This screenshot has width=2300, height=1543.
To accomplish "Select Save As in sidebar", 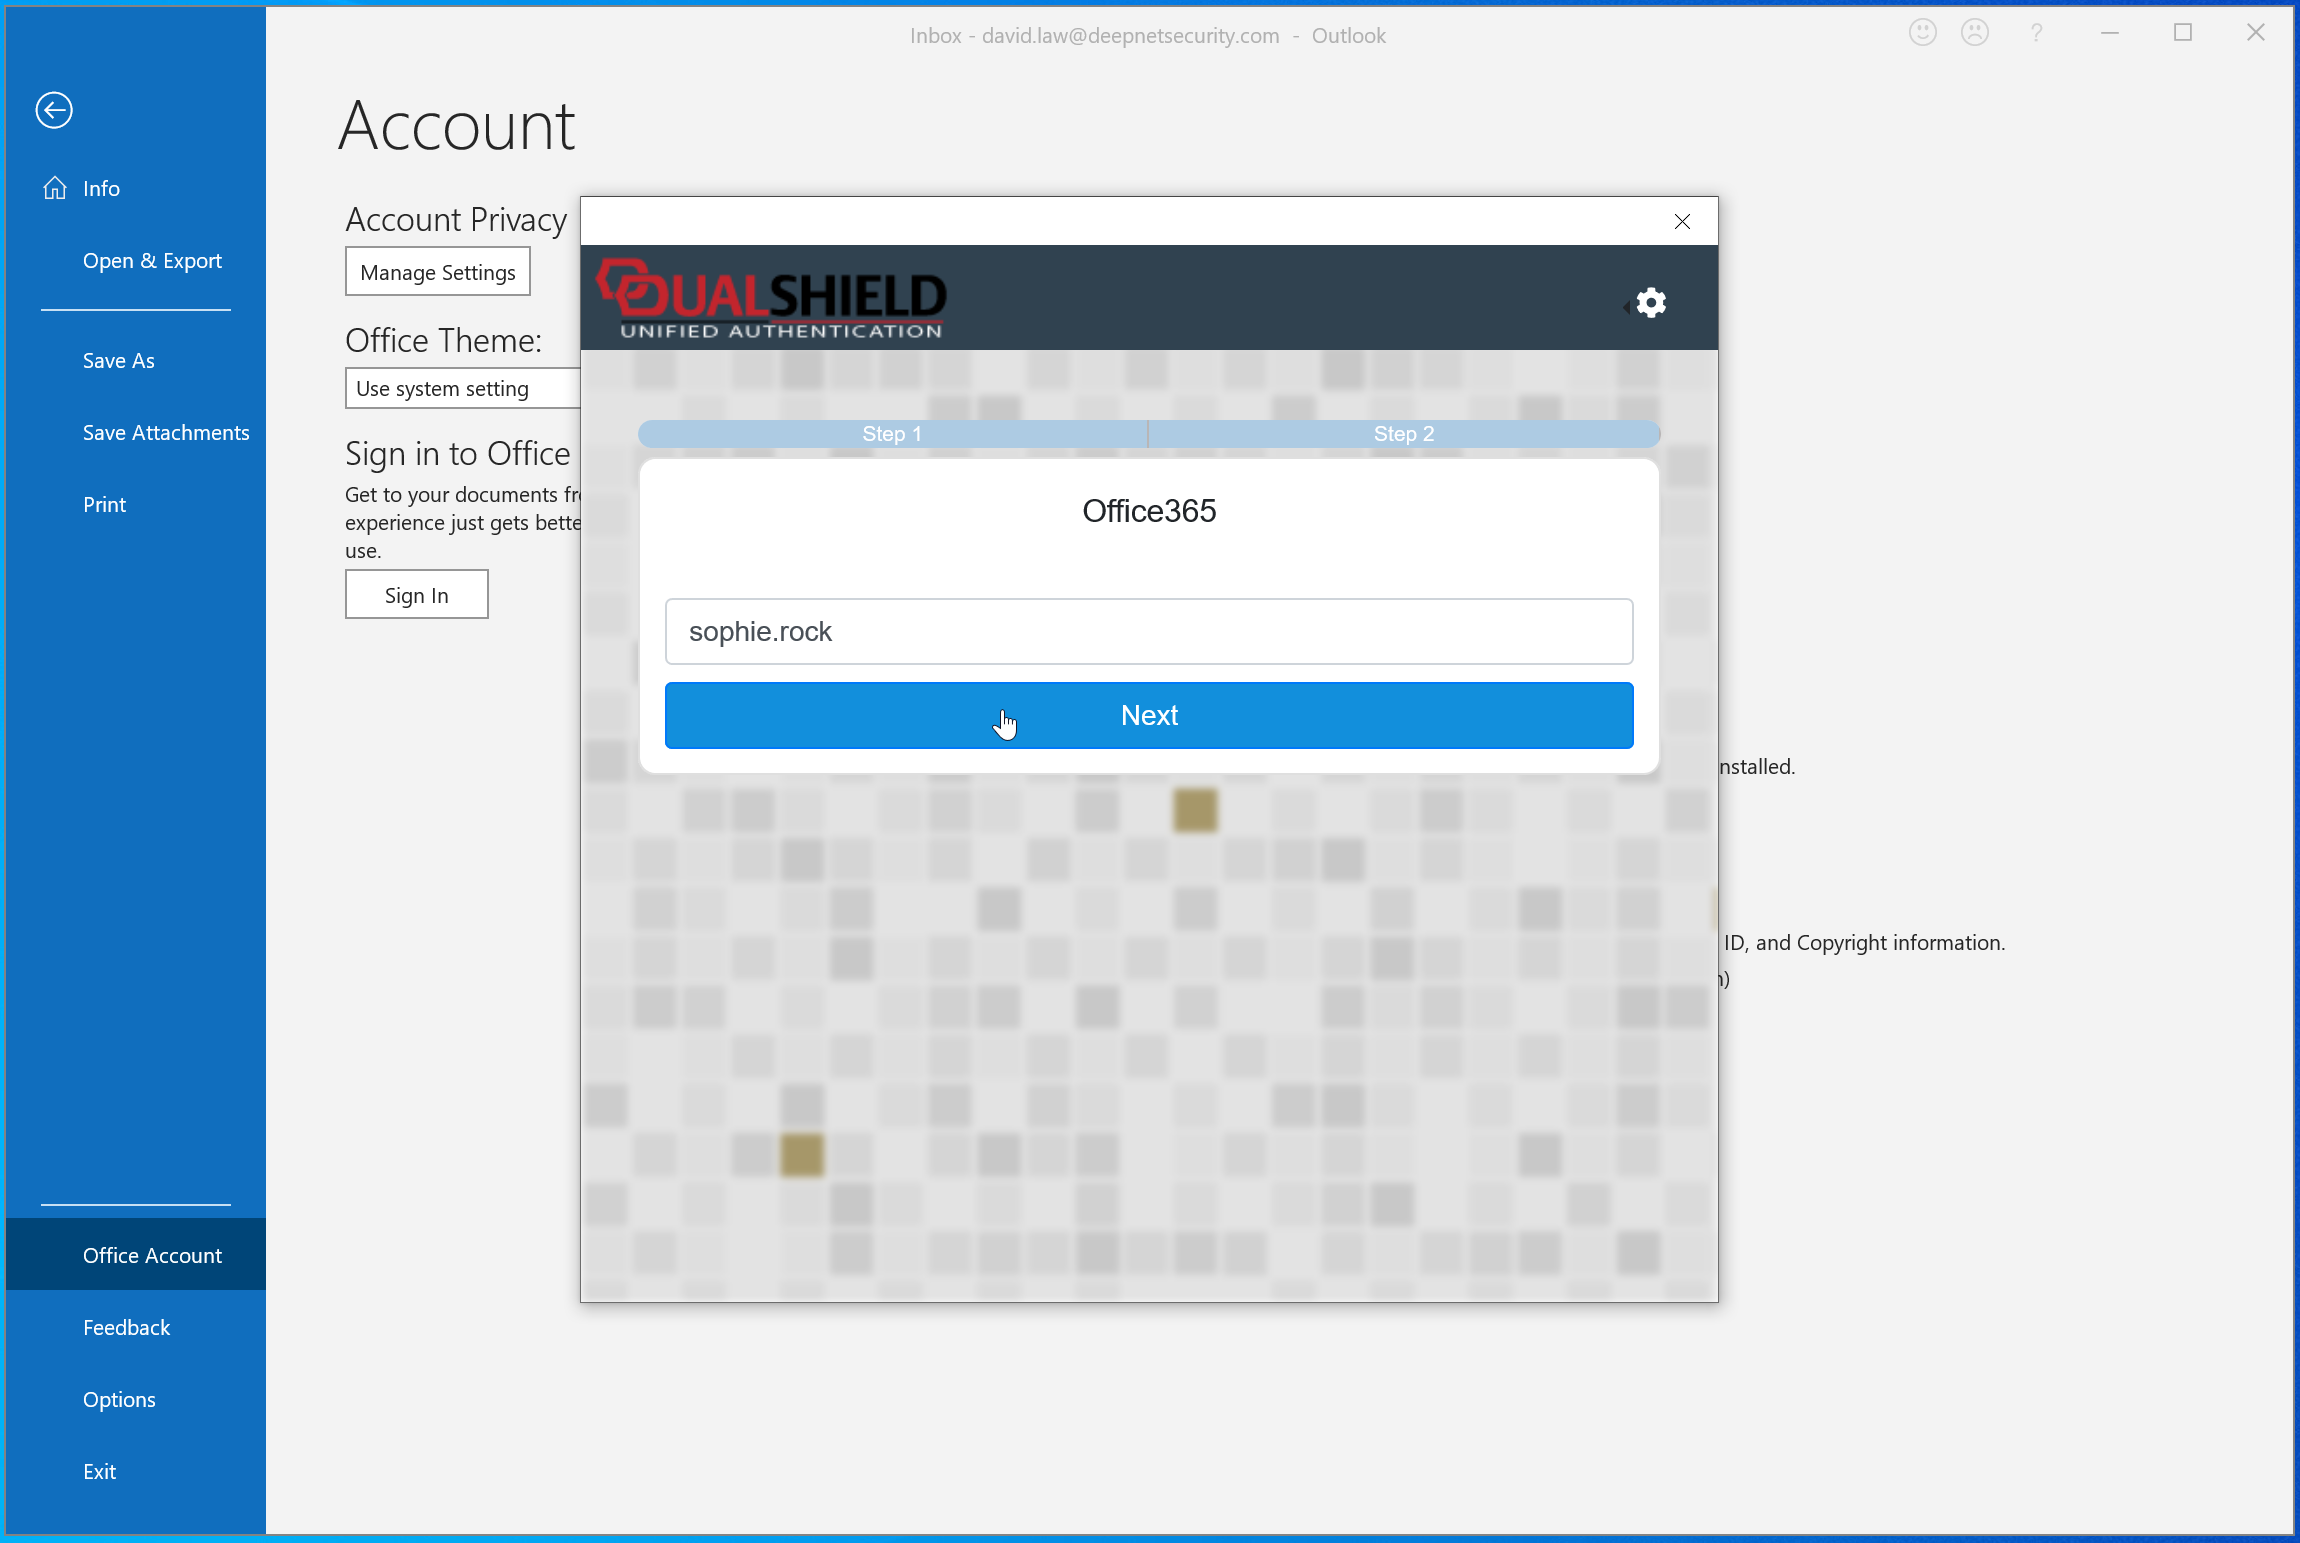I will [x=118, y=361].
